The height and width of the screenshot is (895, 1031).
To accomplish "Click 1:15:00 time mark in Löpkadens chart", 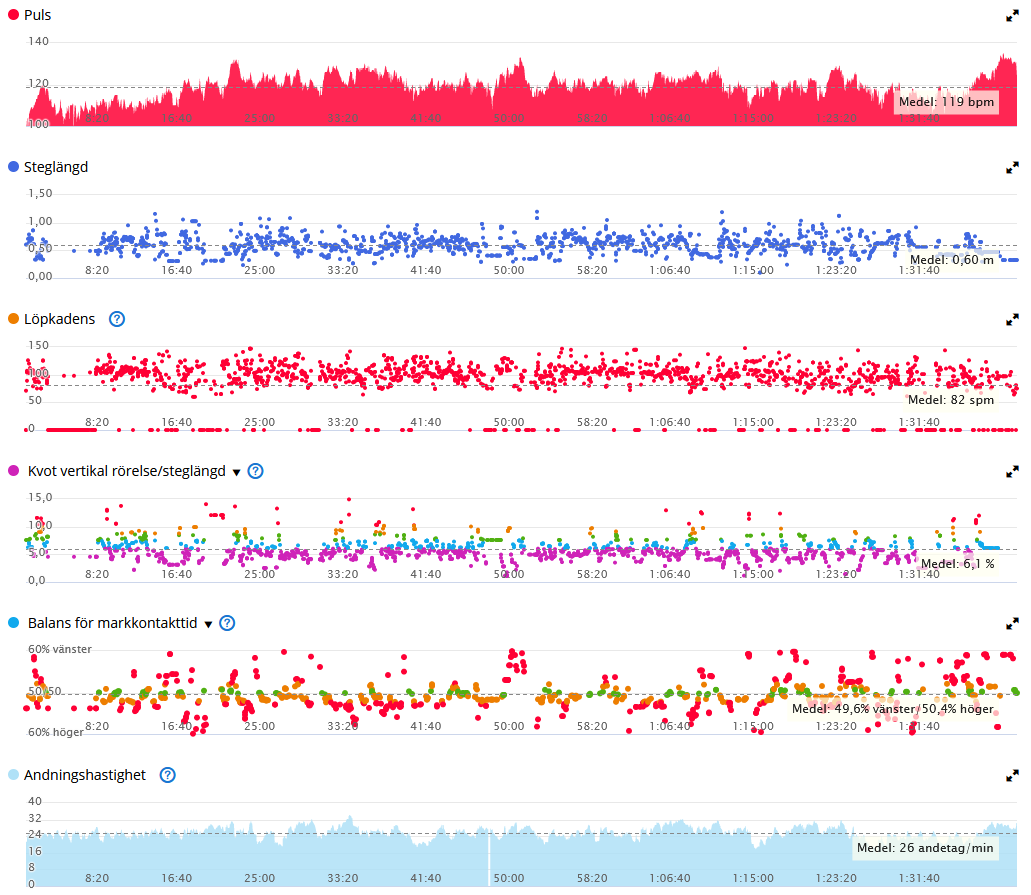I will point(754,422).
